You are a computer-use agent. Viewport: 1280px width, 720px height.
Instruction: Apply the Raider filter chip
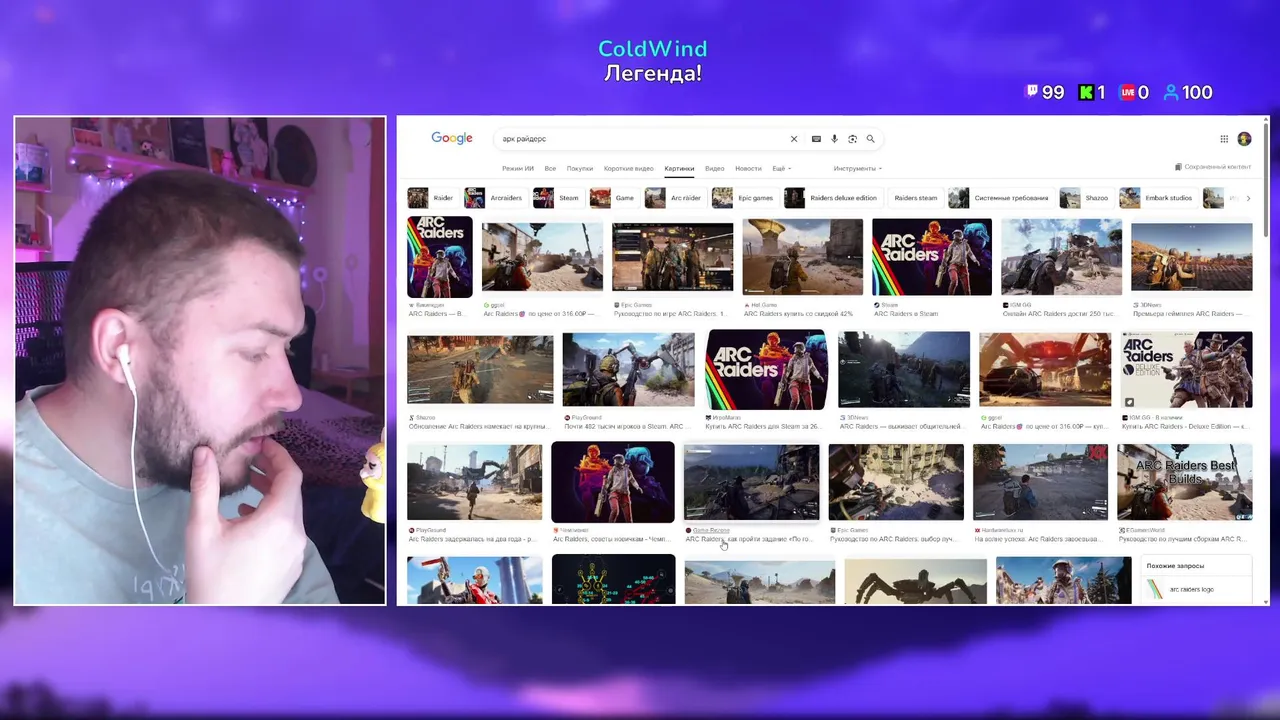431,198
